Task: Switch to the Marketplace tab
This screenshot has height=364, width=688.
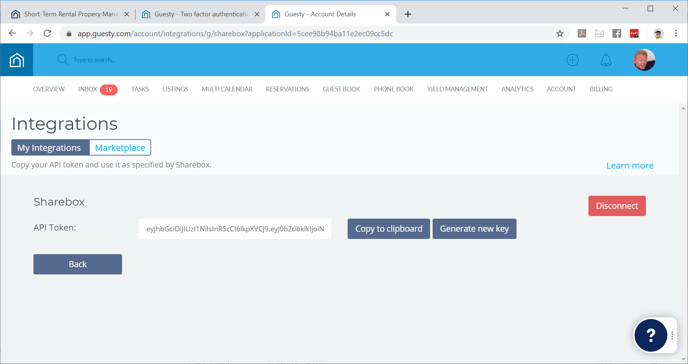Action: (x=120, y=148)
